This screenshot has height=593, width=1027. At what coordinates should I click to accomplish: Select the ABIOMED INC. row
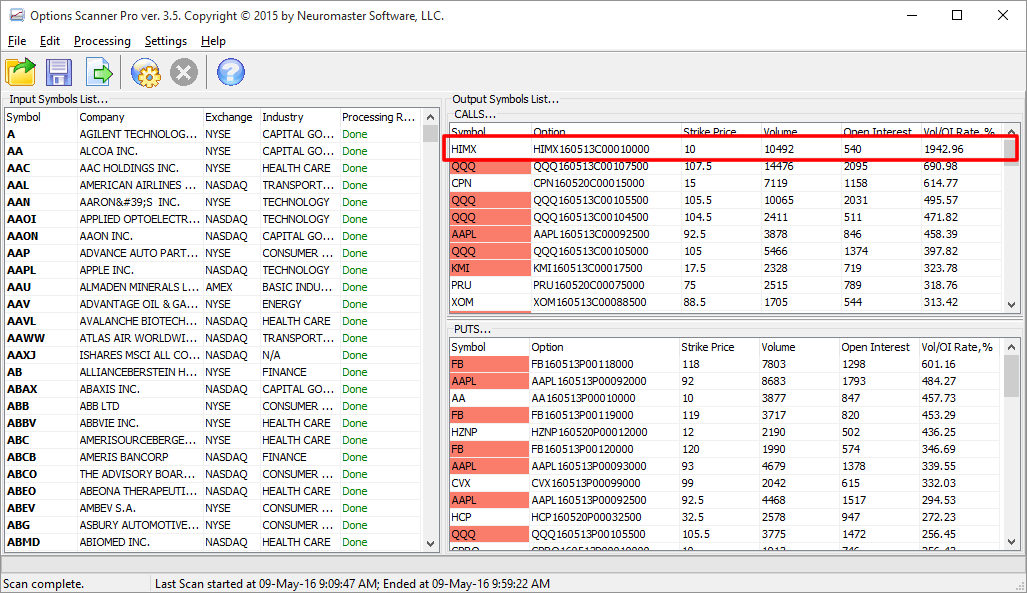[x=213, y=543]
